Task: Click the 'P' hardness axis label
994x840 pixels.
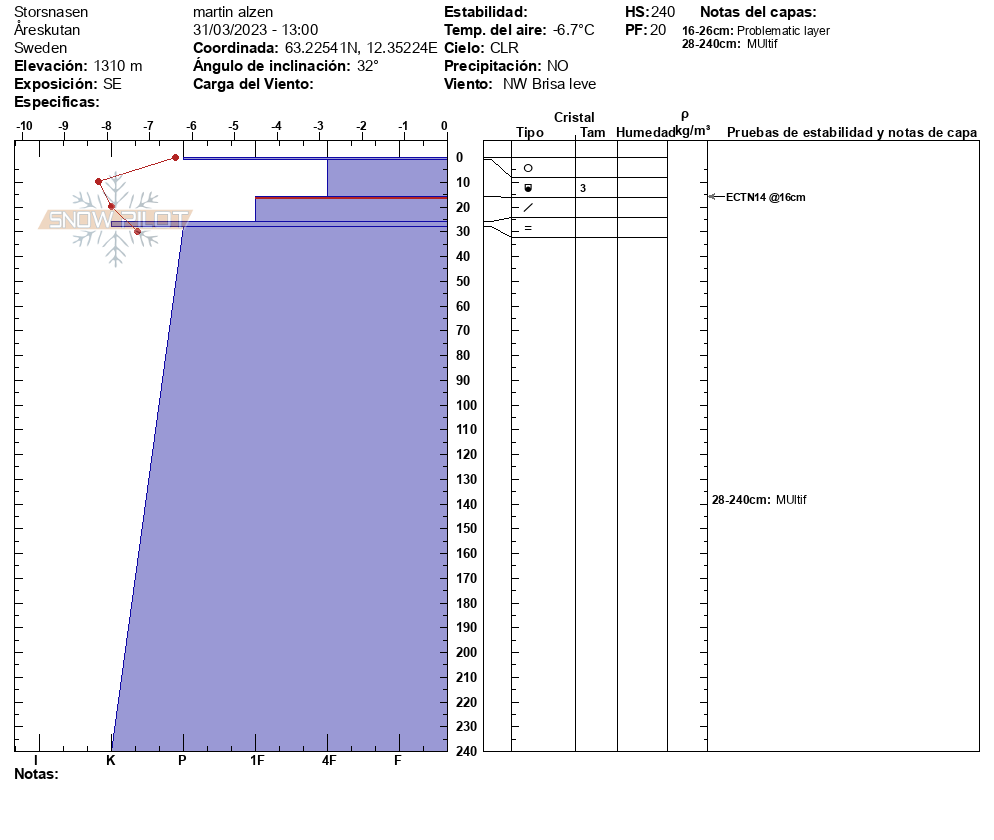Action: point(182,760)
